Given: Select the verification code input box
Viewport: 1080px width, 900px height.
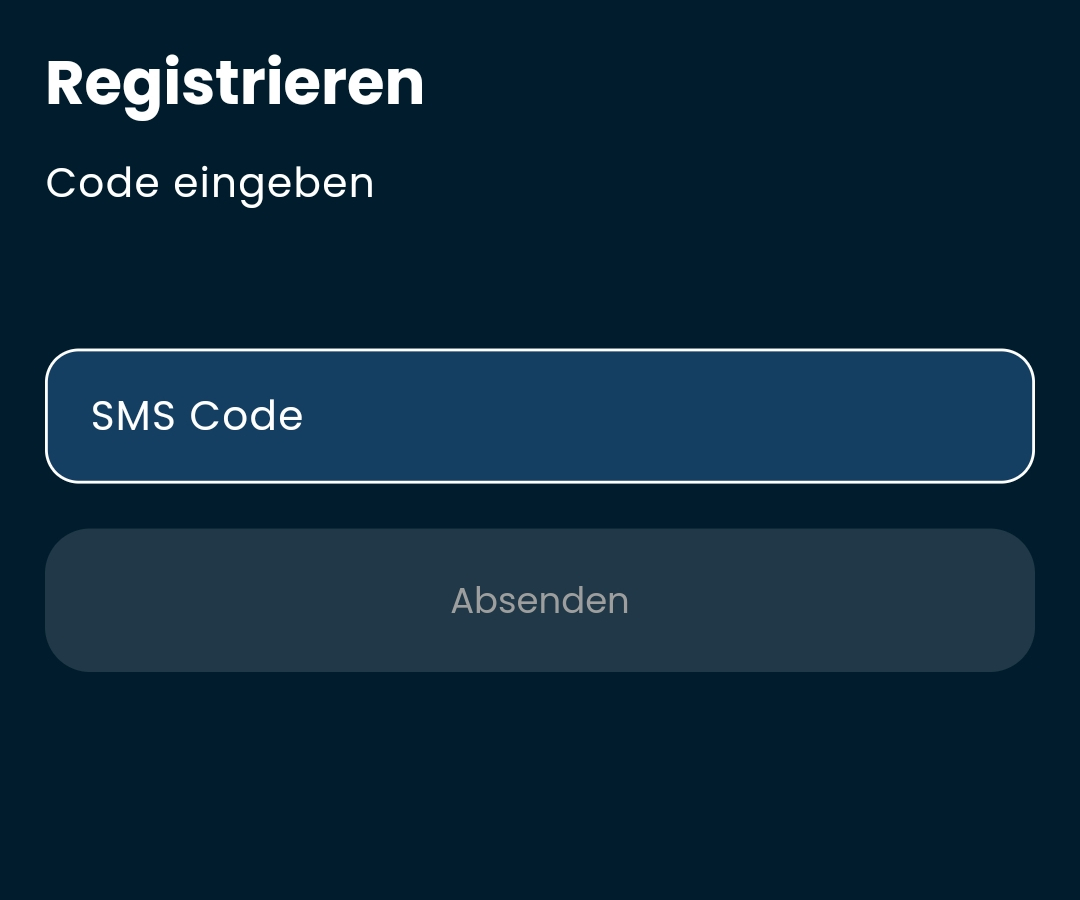Looking at the screenshot, I should click(540, 416).
